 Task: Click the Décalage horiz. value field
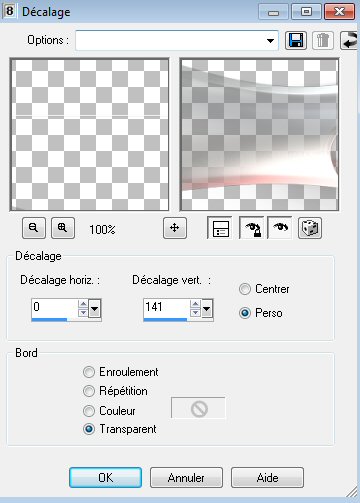pos(54,307)
